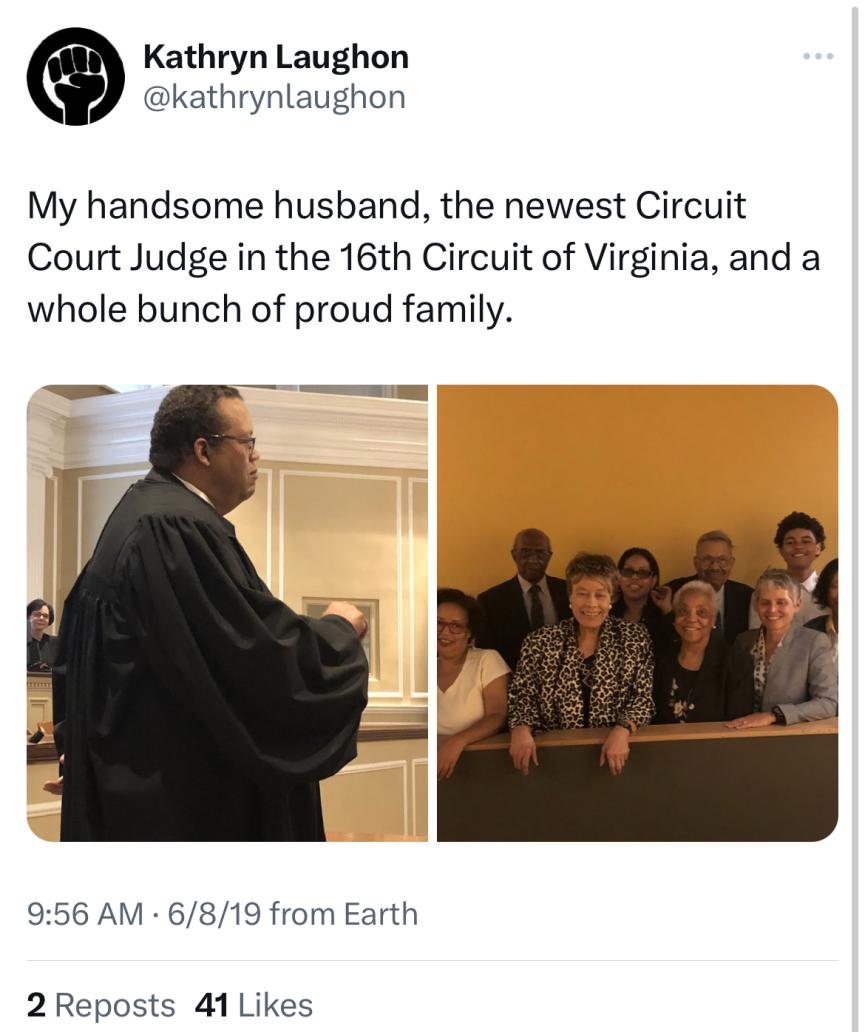Image resolution: width=865 pixels, height=1032 pixels.
Task: Click the vertical scrollbar at the right edge
Action: [854, 516]
